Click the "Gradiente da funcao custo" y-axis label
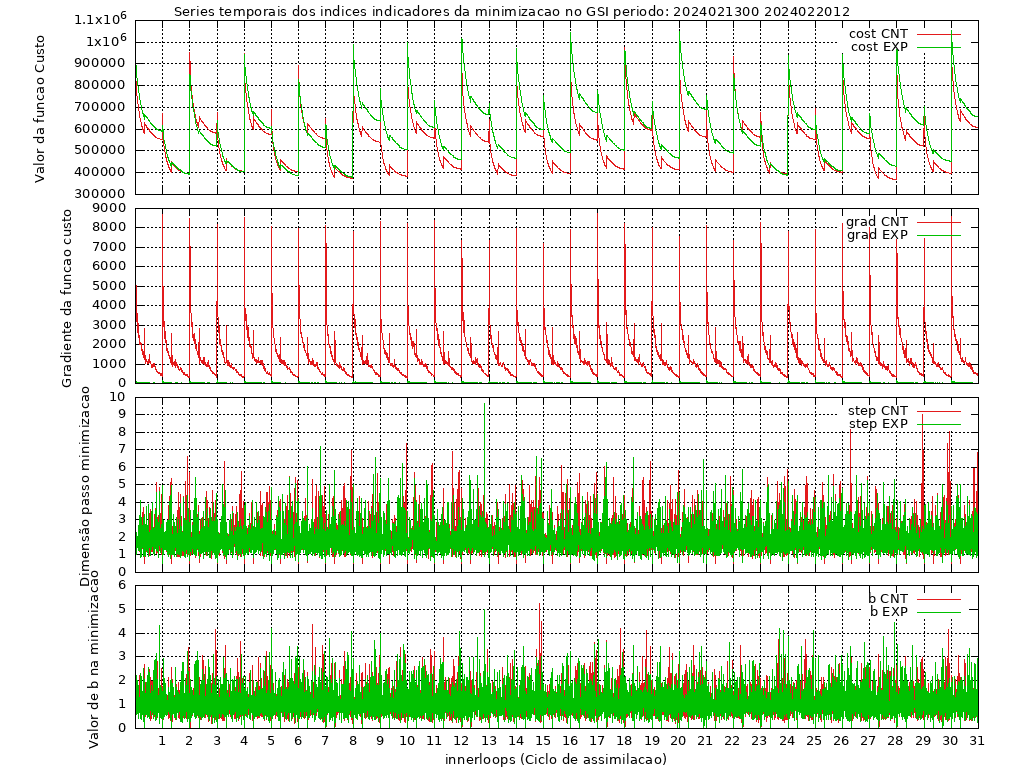The width and height of the screenshot is (1024, 768). 67,297
